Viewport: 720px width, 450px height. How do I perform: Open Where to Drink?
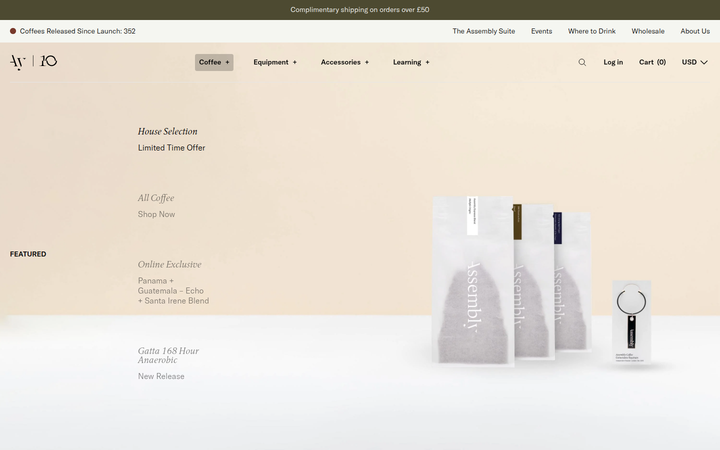[591, 31]
